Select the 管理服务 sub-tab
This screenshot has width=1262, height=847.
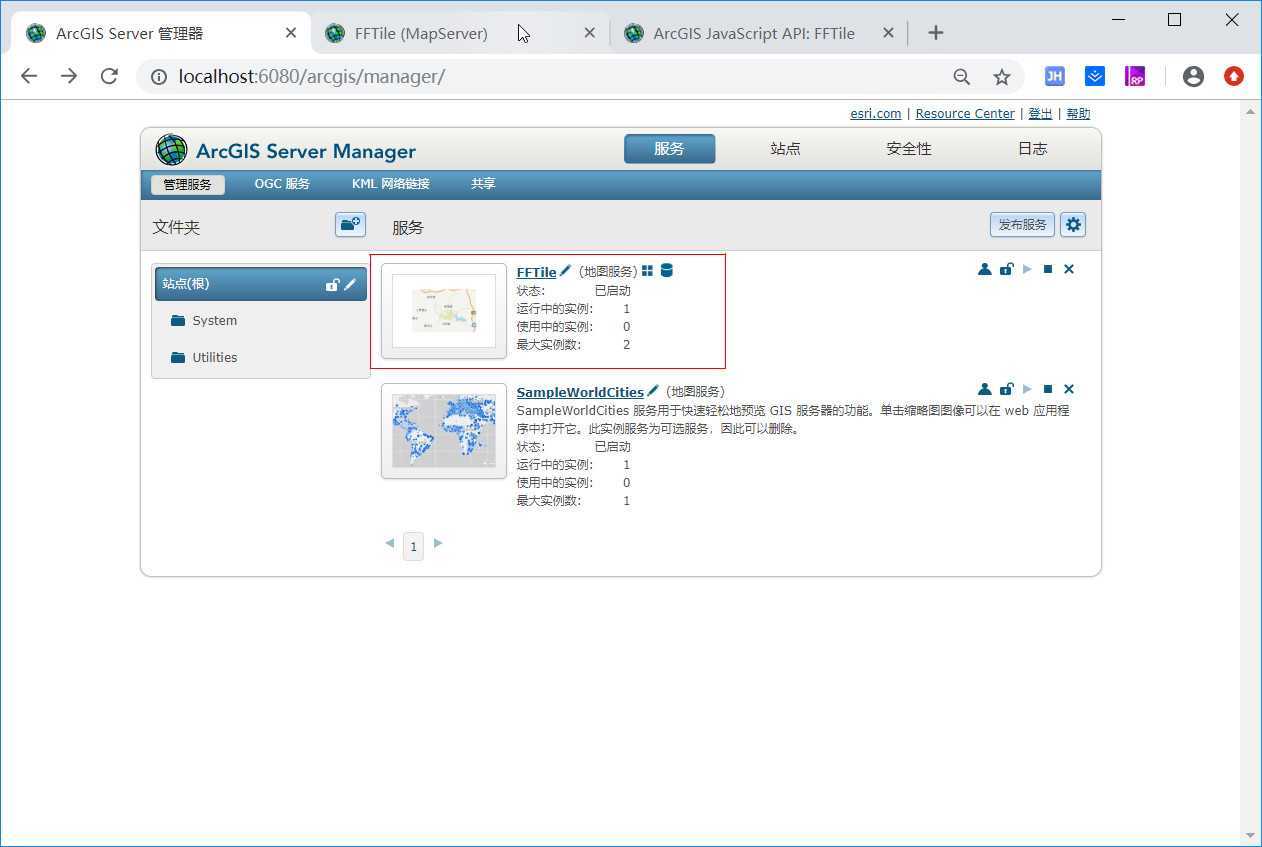point(188,184)
